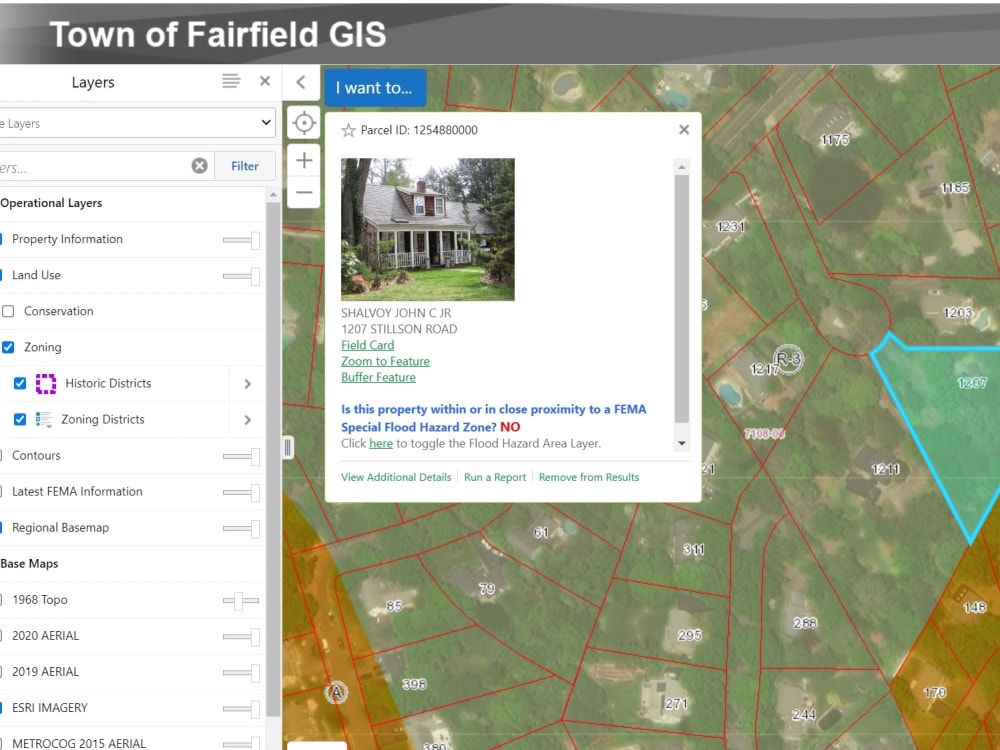Click 'here' to toggle Flood Hazard layer
This screenshot has width=1000, height=750.
coord(381,443)
